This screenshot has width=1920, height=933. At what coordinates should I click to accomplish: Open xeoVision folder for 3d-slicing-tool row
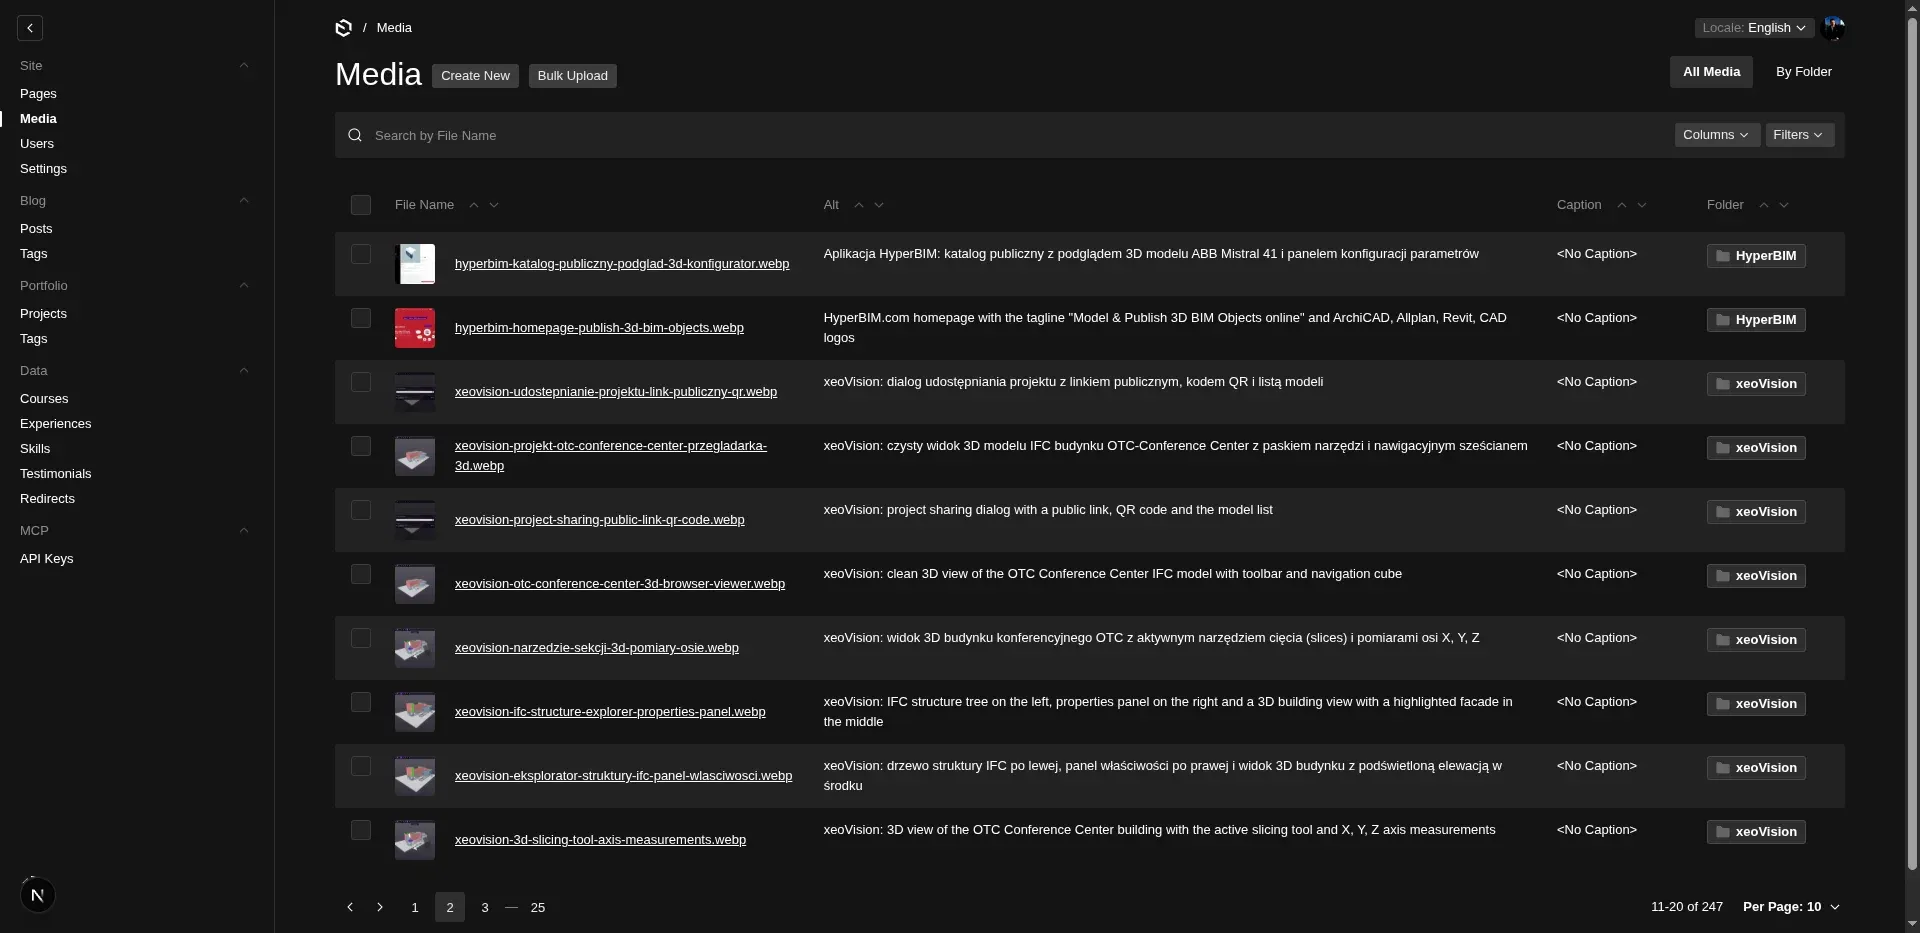(1756, 832)
